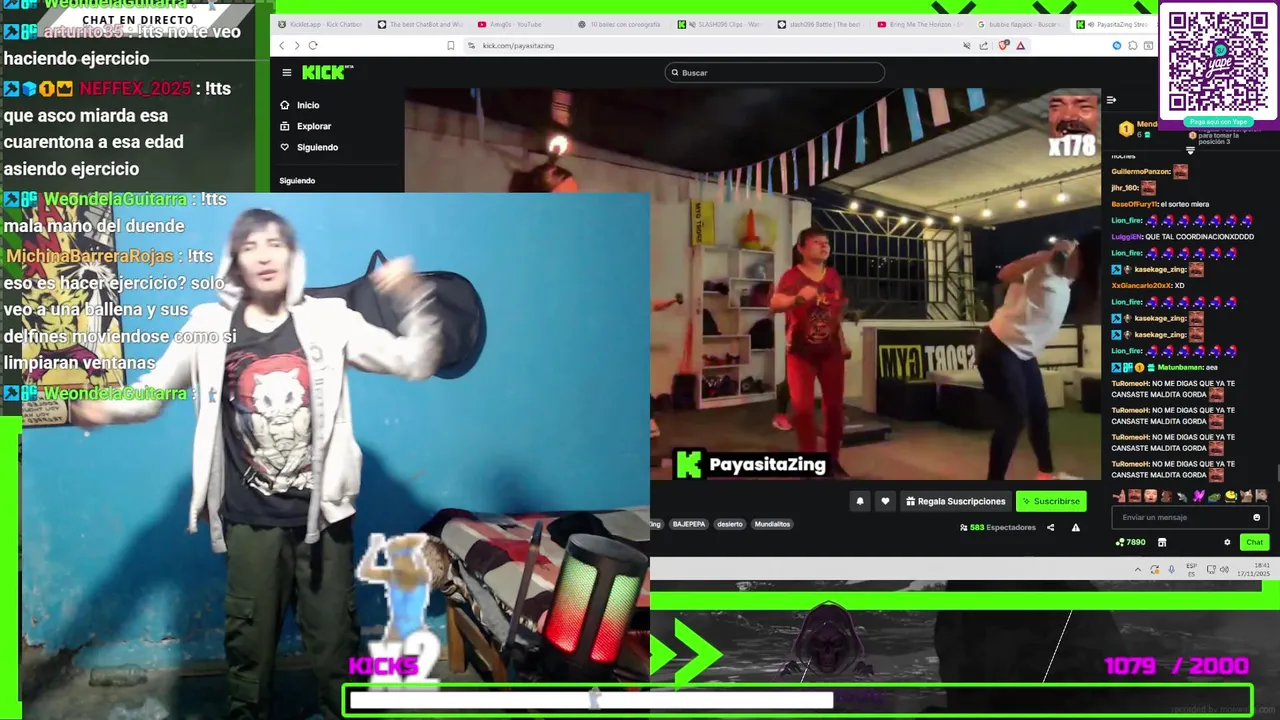Switch to the Kicklet.app tab
The width and height of the screenshot is (1280, 720).
click(320, 24)
